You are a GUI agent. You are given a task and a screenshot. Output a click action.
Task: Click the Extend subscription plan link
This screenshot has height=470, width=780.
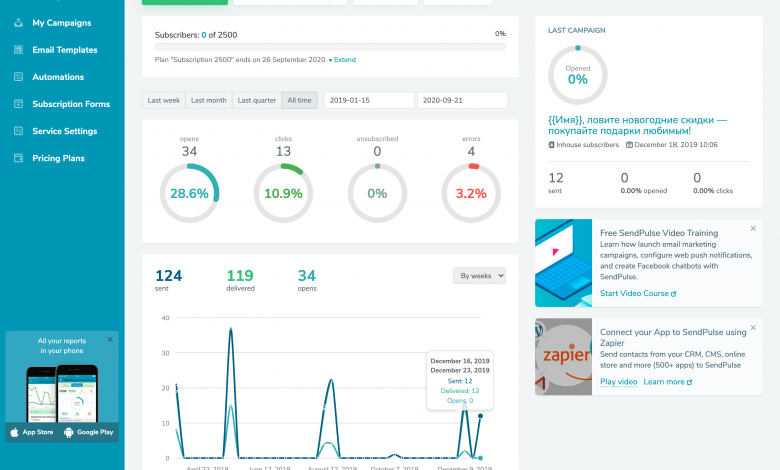[344, 60]
